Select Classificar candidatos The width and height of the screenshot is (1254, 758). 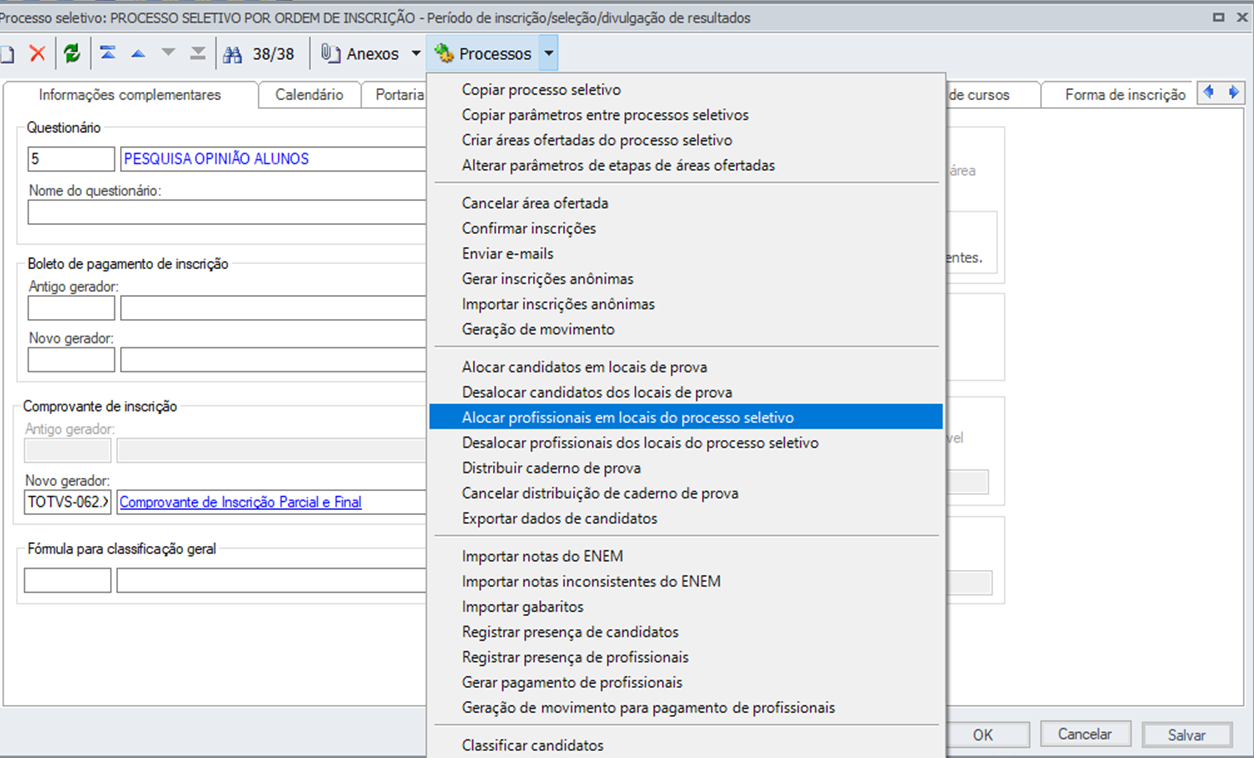686,745
